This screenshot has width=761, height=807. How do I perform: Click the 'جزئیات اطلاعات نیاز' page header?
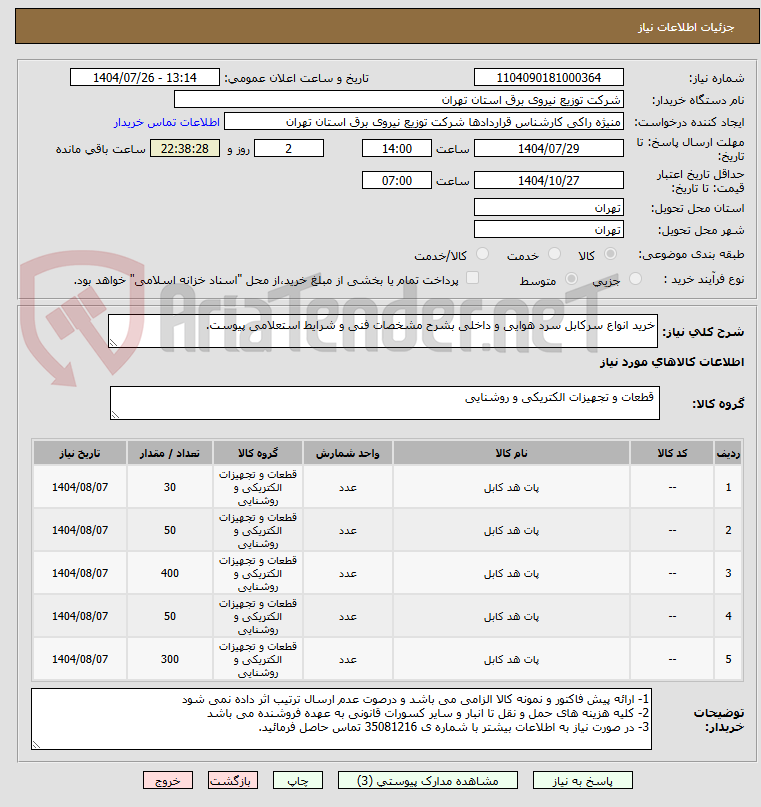point(686,27)
